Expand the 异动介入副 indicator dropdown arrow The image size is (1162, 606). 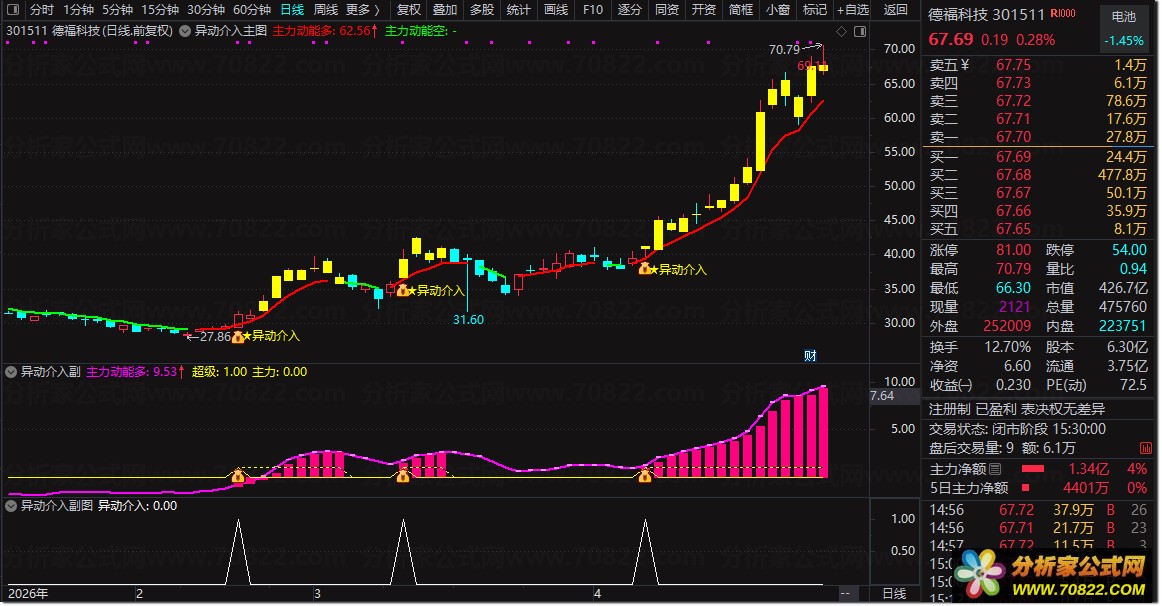[11, 372]
